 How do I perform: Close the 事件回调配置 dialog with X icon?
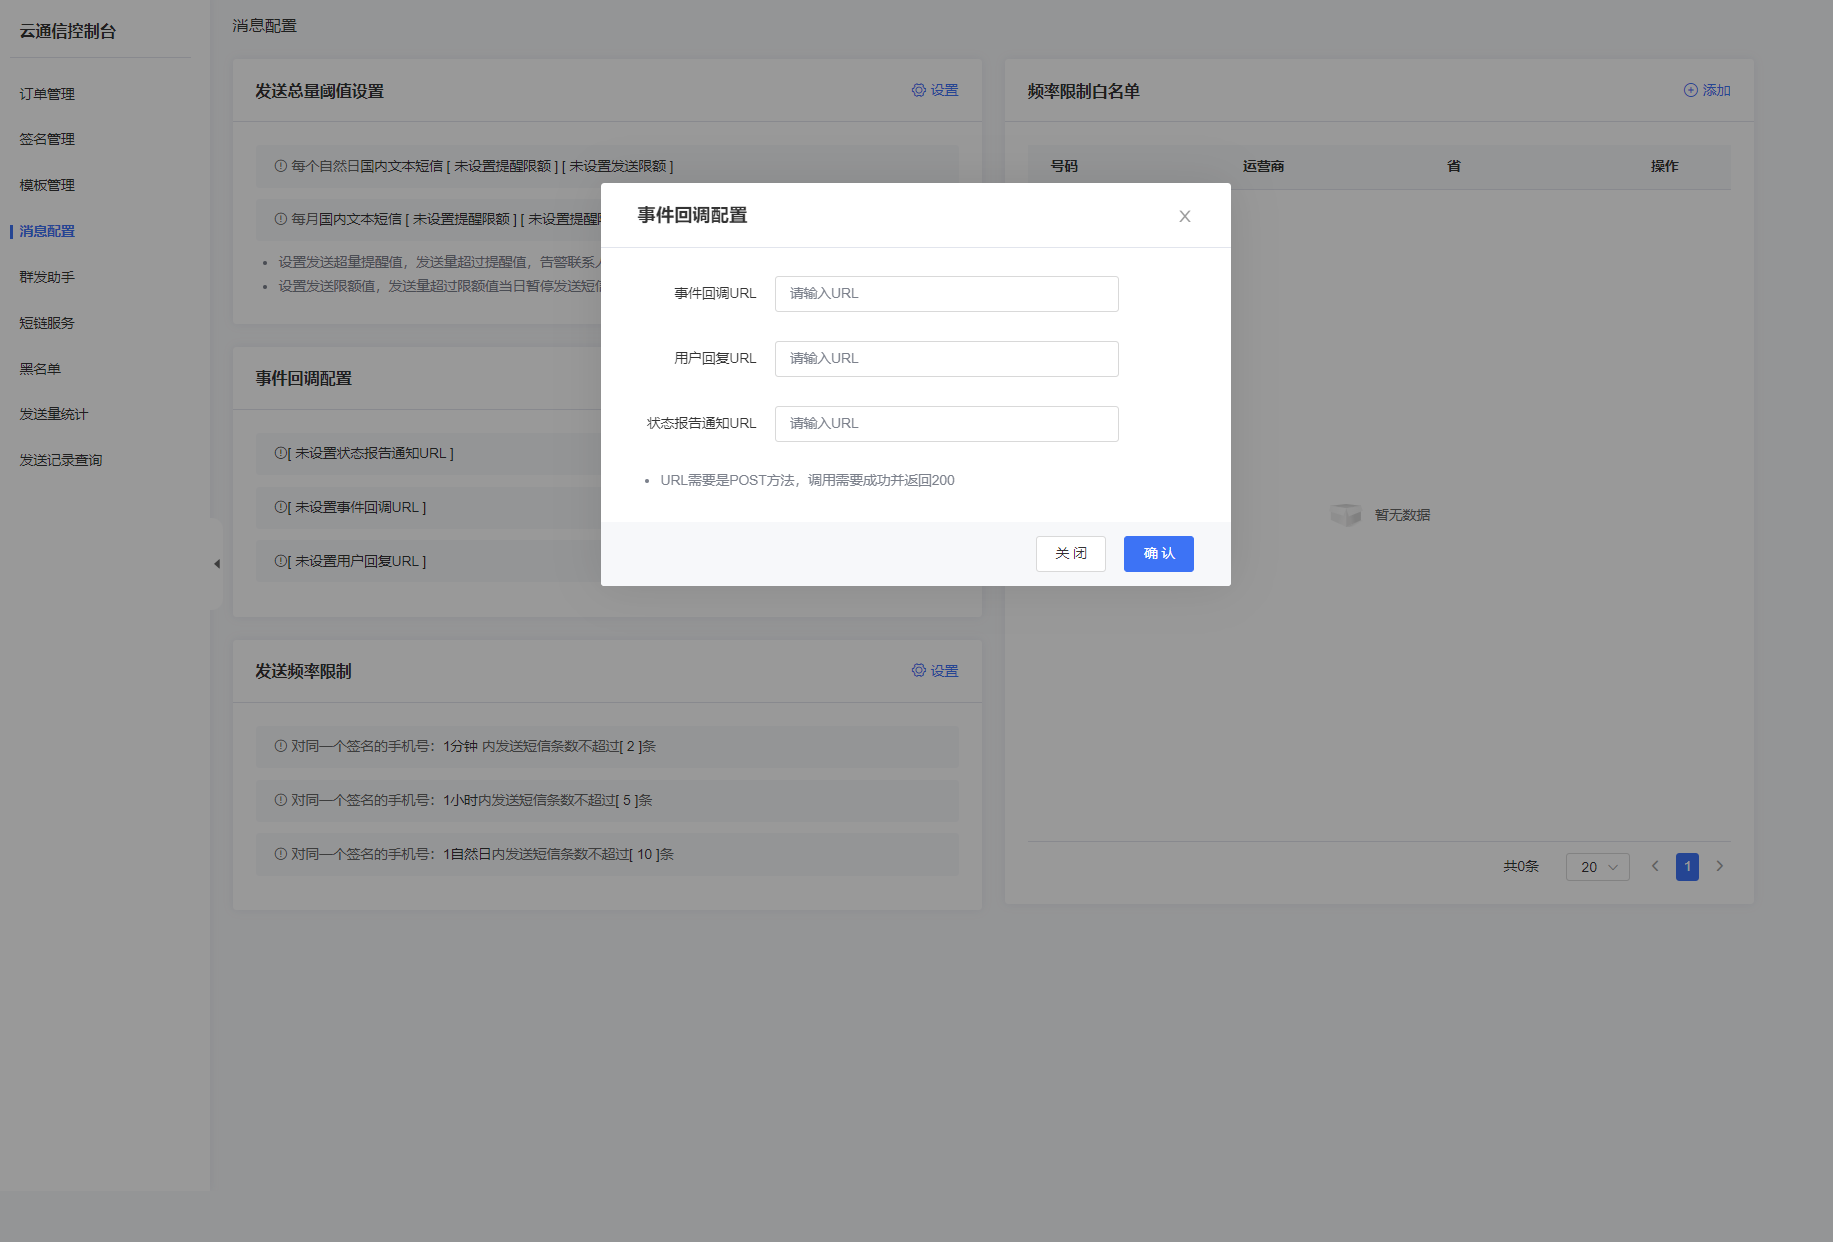(1184, 216)
